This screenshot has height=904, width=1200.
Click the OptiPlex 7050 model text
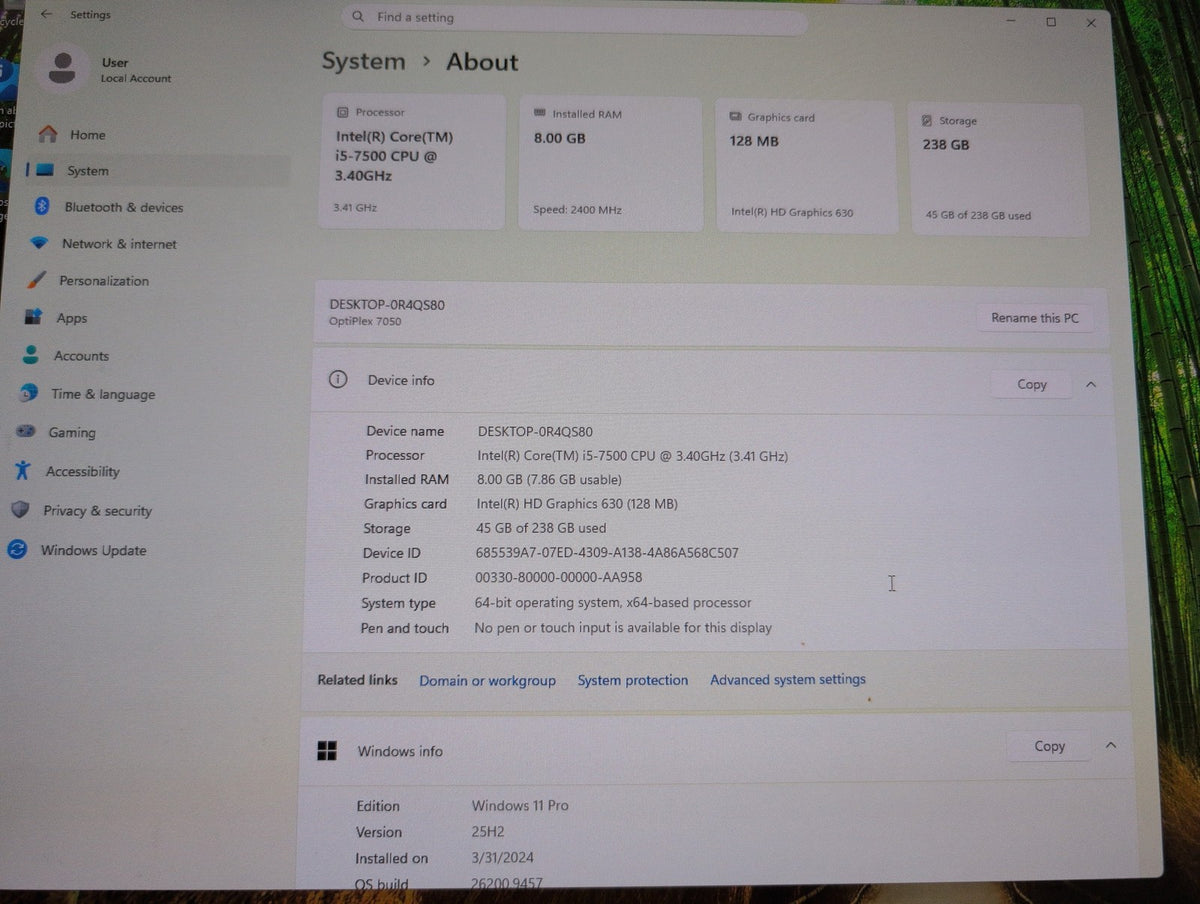coord(365,322)
